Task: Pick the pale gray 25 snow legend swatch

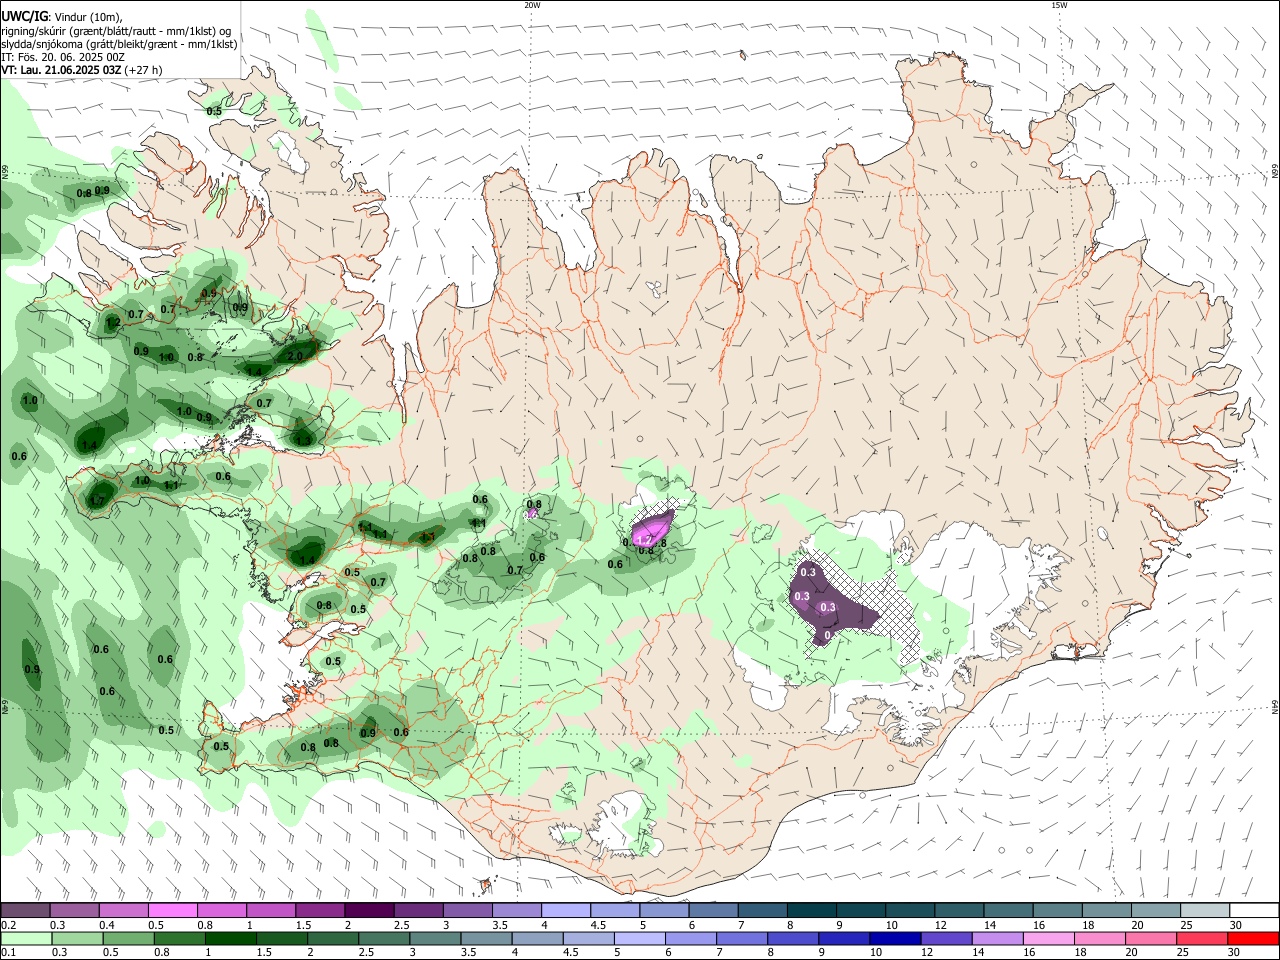Action: (1204, 910)
